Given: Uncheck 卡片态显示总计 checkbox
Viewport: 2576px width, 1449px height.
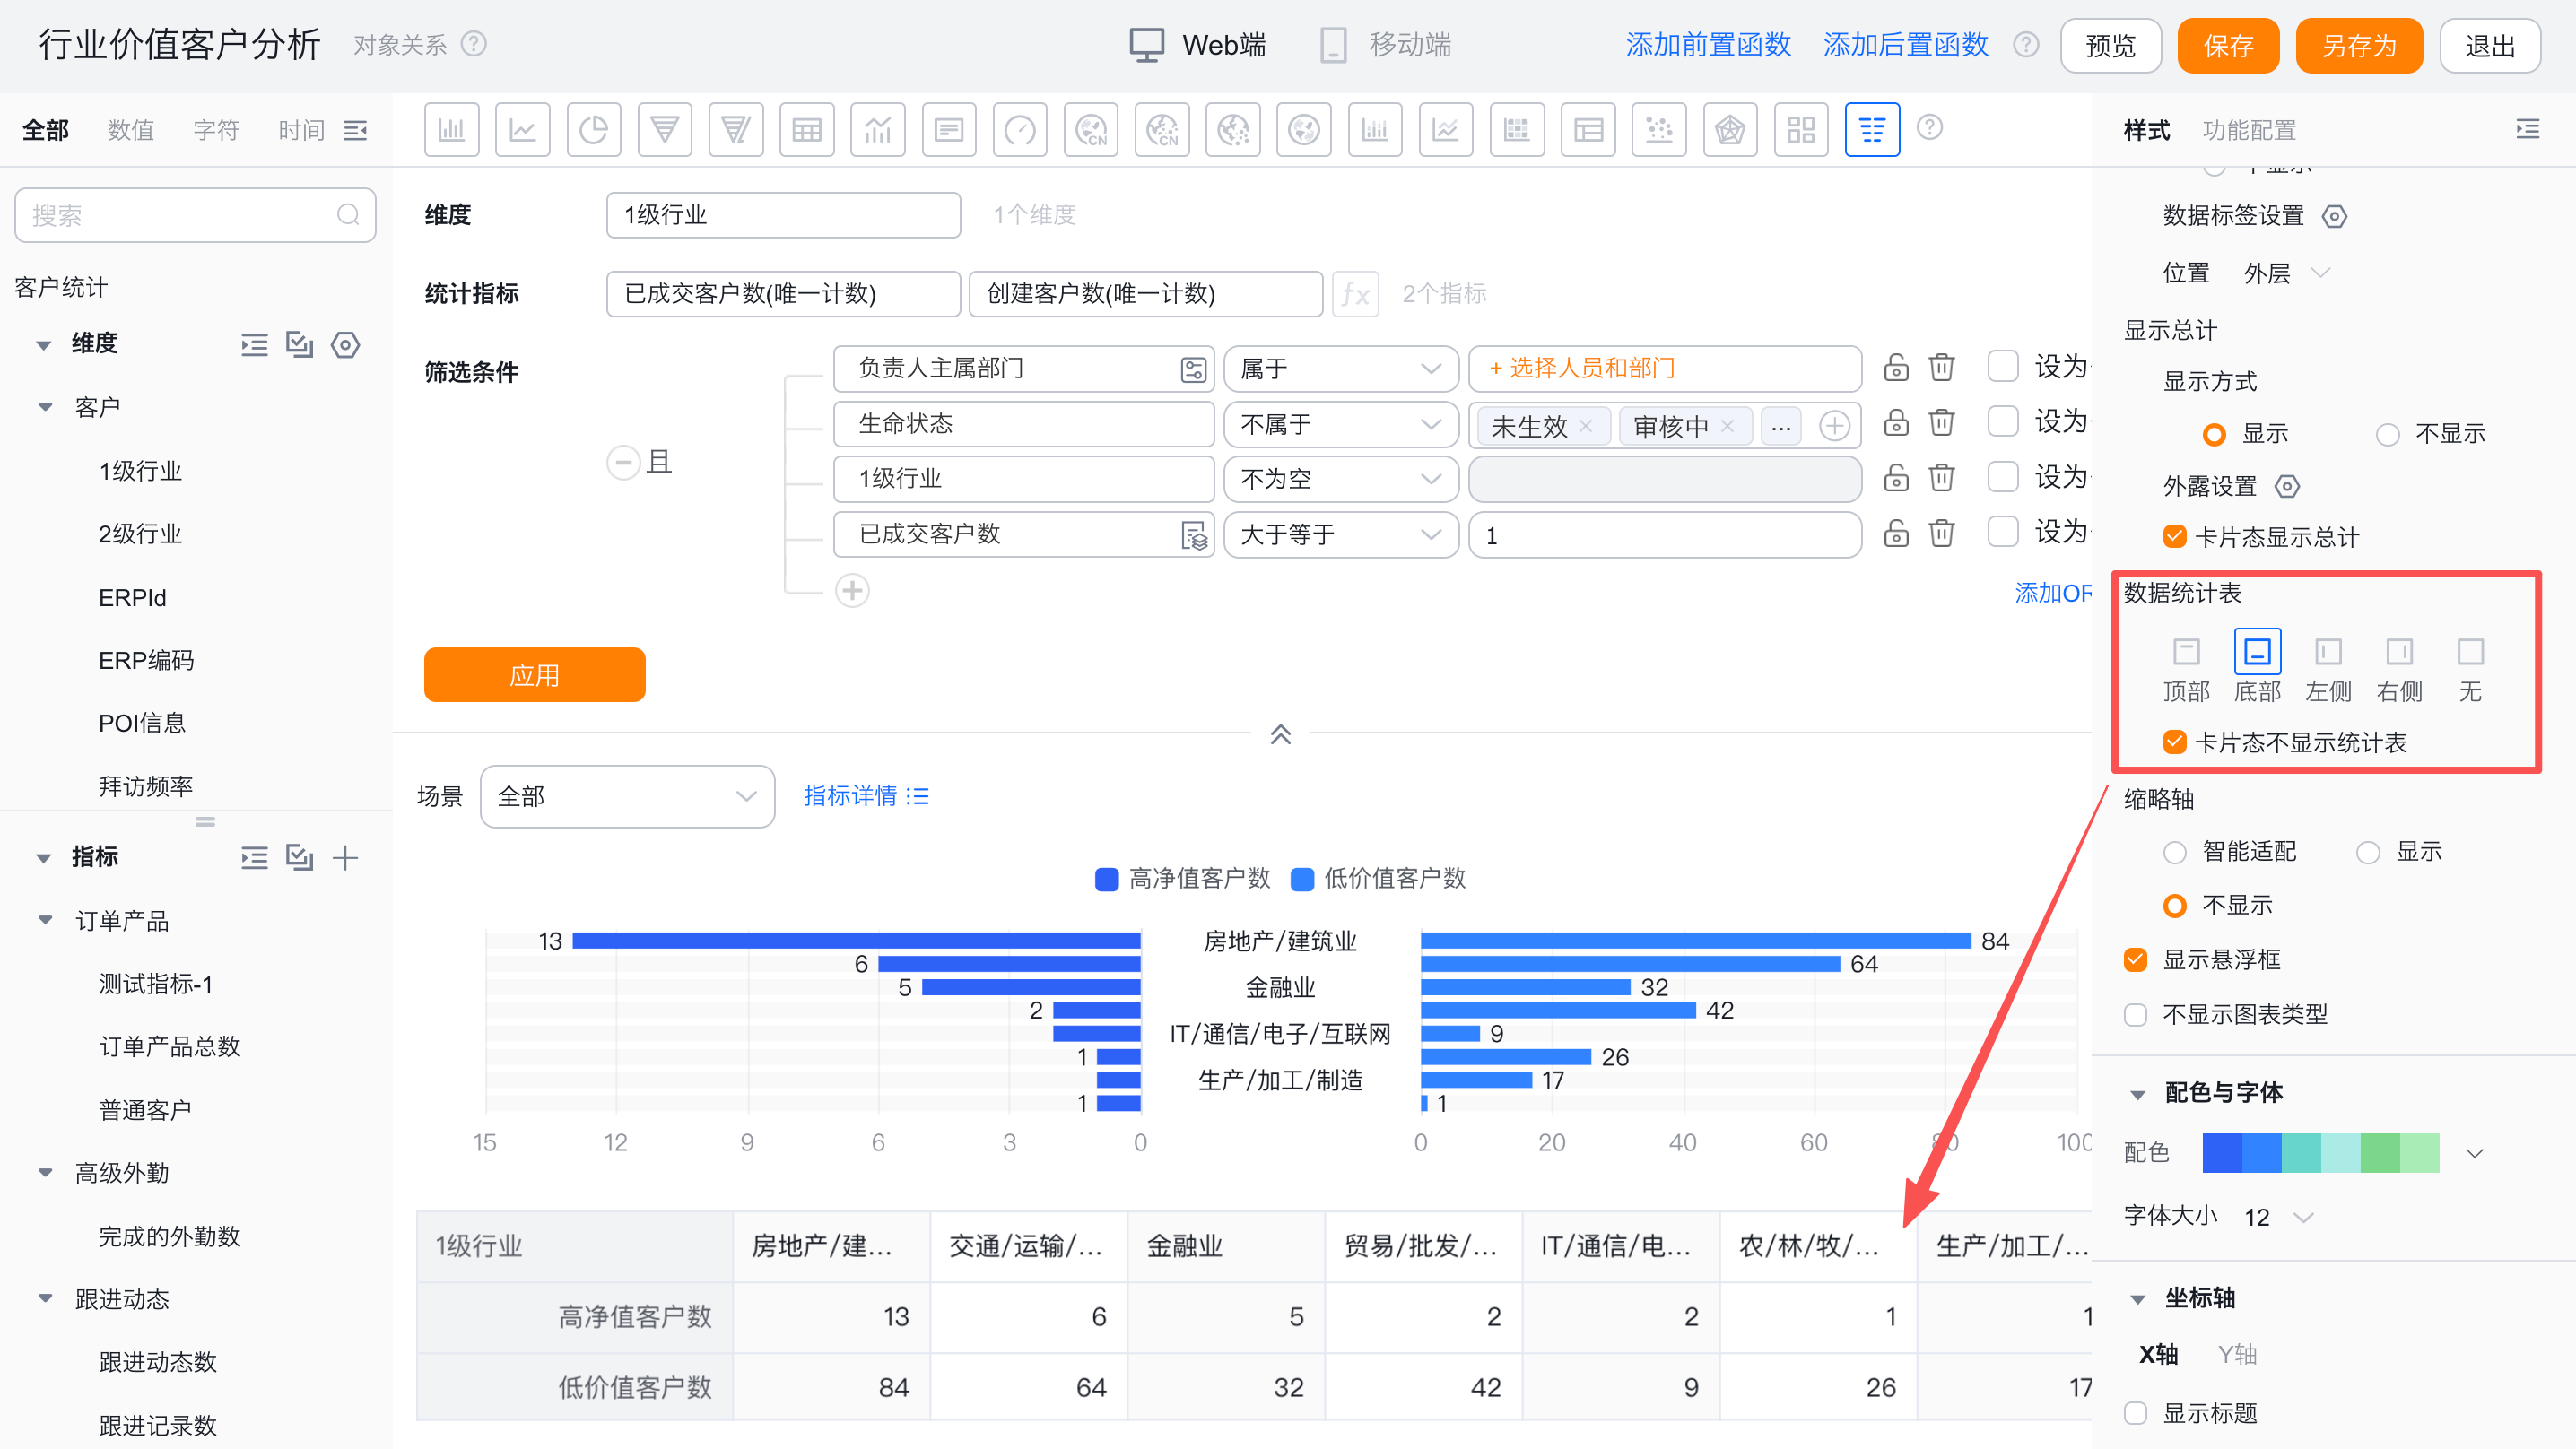Looking at the screenshot, I should 2174,537.
